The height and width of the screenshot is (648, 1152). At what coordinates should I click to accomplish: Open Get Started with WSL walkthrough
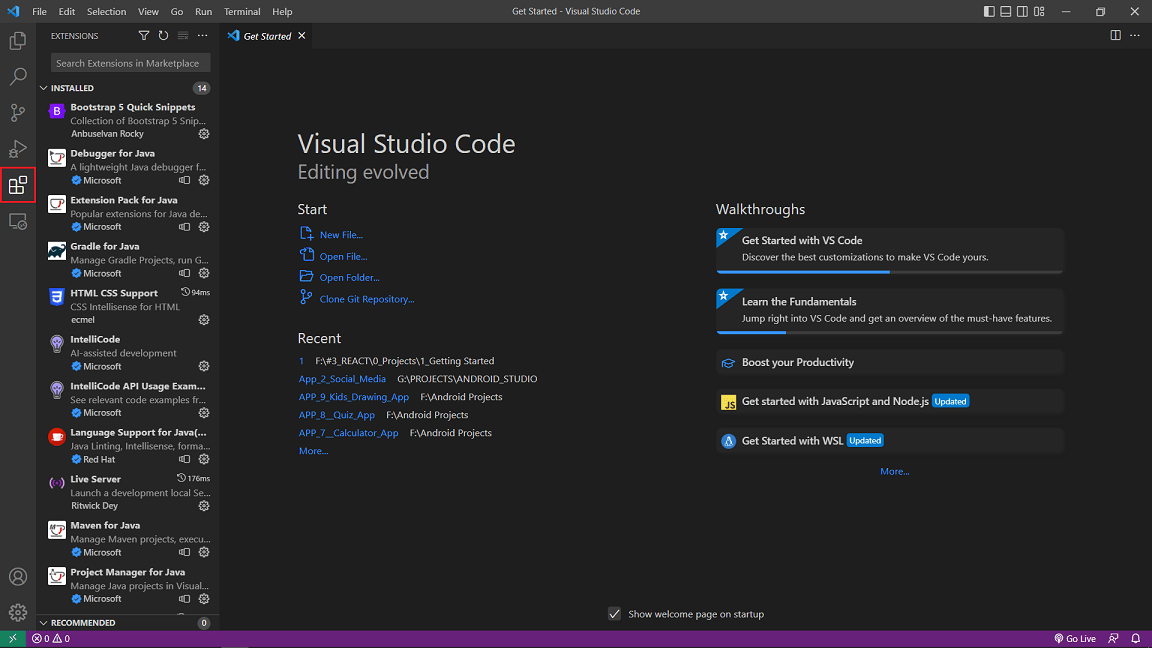coord(890,441)
